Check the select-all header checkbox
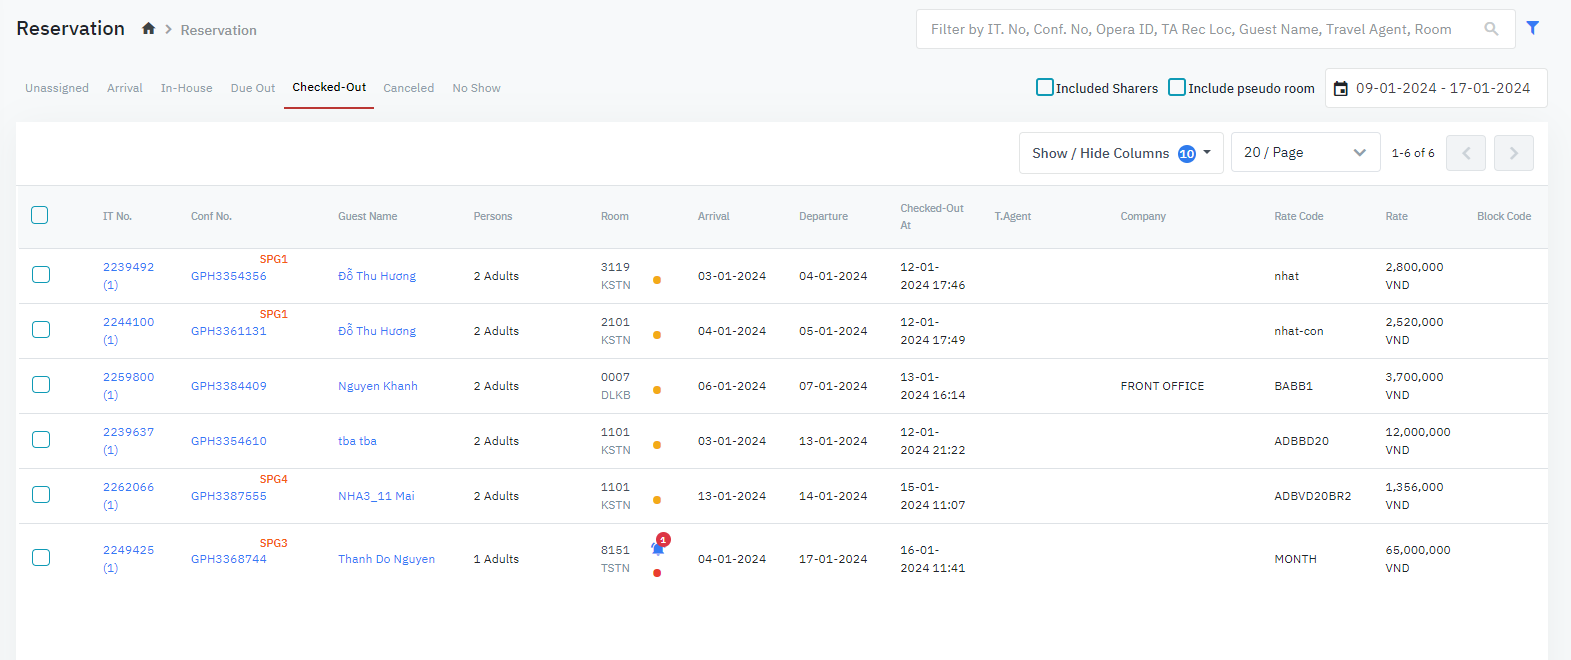Image resolution: width=1571 pixels, height=660 pixels. pos(40,215)
